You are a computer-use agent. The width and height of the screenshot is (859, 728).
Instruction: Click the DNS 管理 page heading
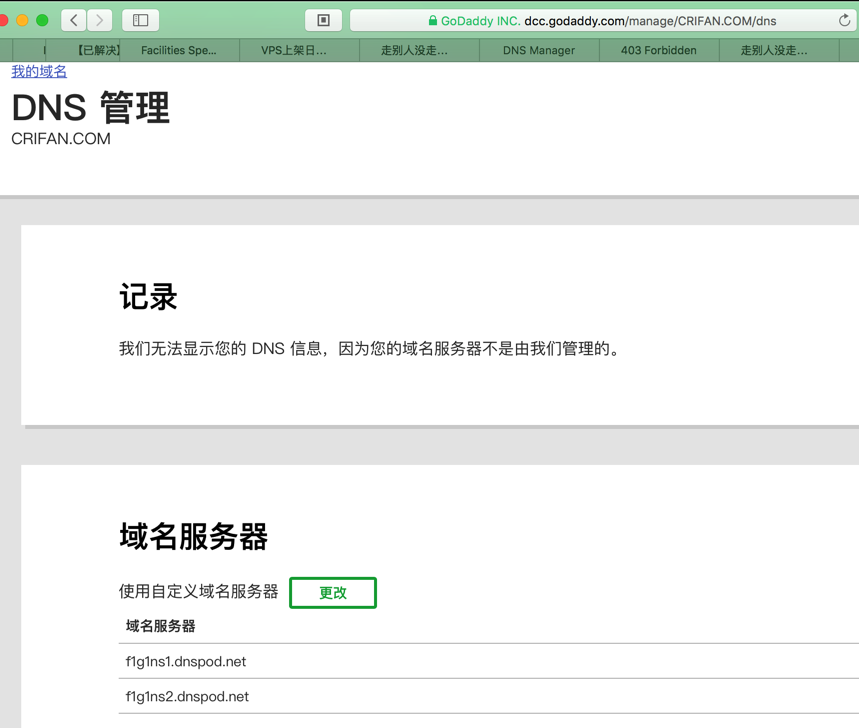90,107
